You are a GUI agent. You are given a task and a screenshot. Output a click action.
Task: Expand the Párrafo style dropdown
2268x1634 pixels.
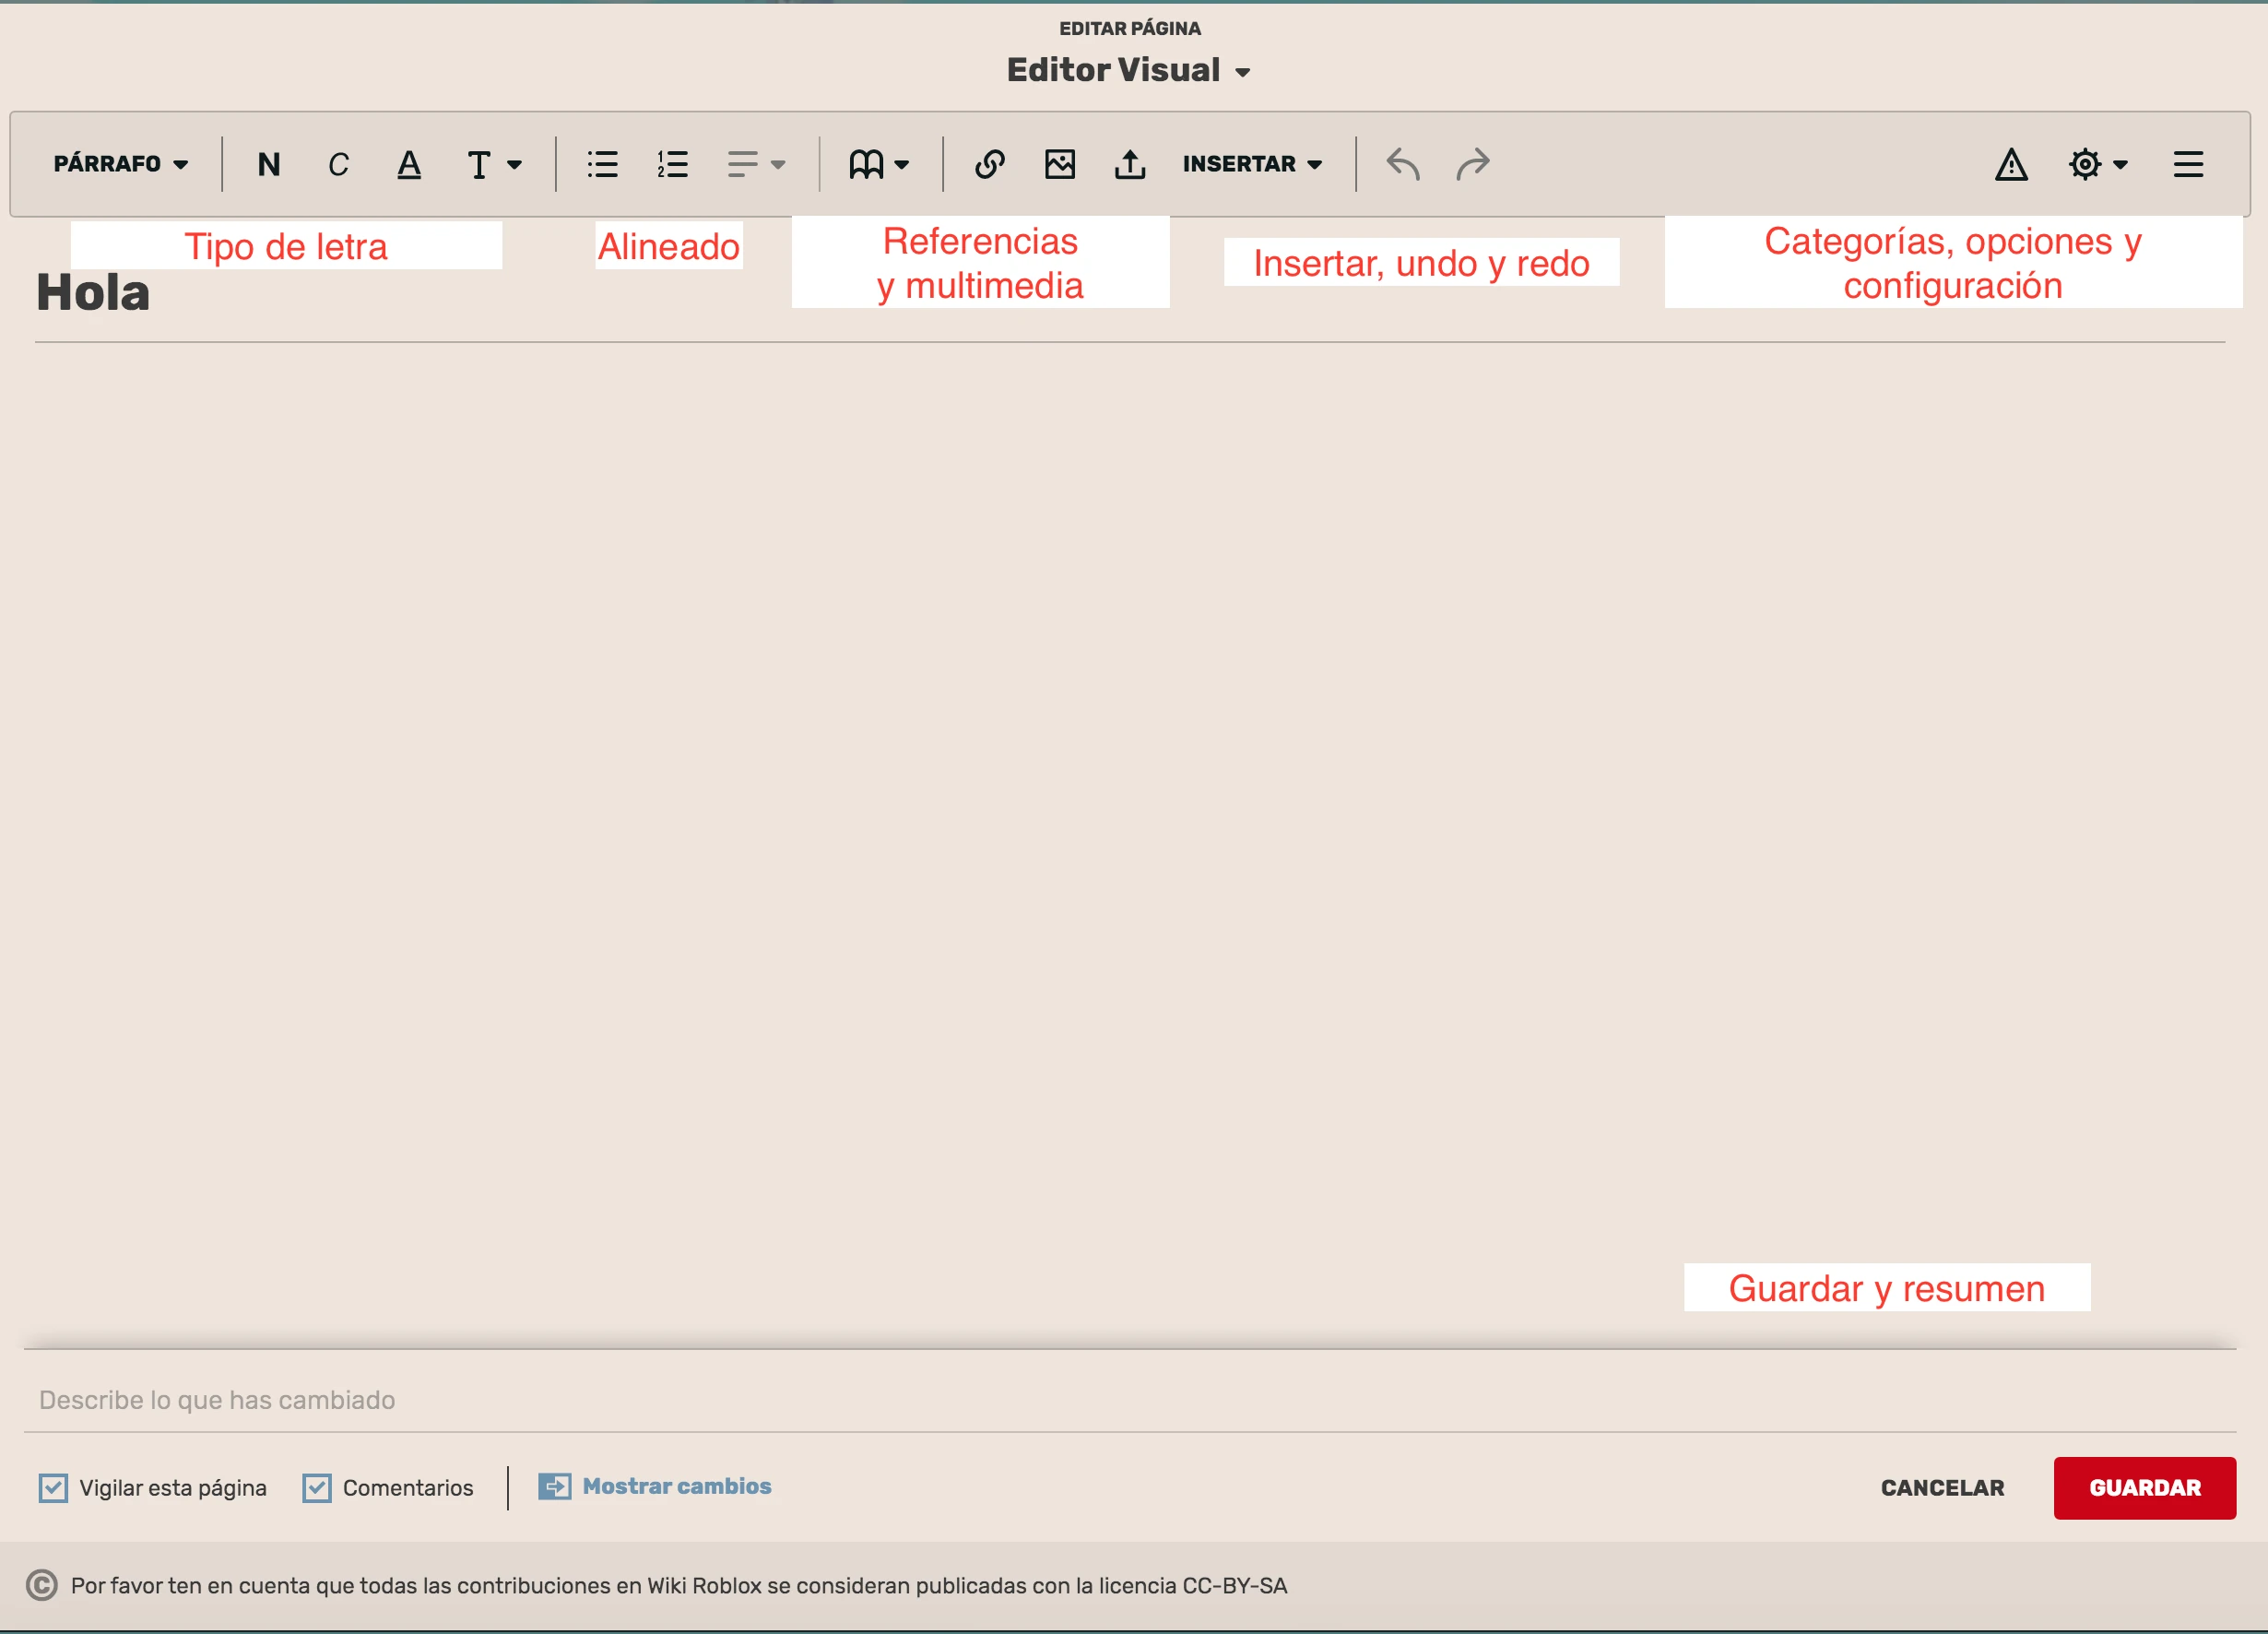click(x=120, y=164)
